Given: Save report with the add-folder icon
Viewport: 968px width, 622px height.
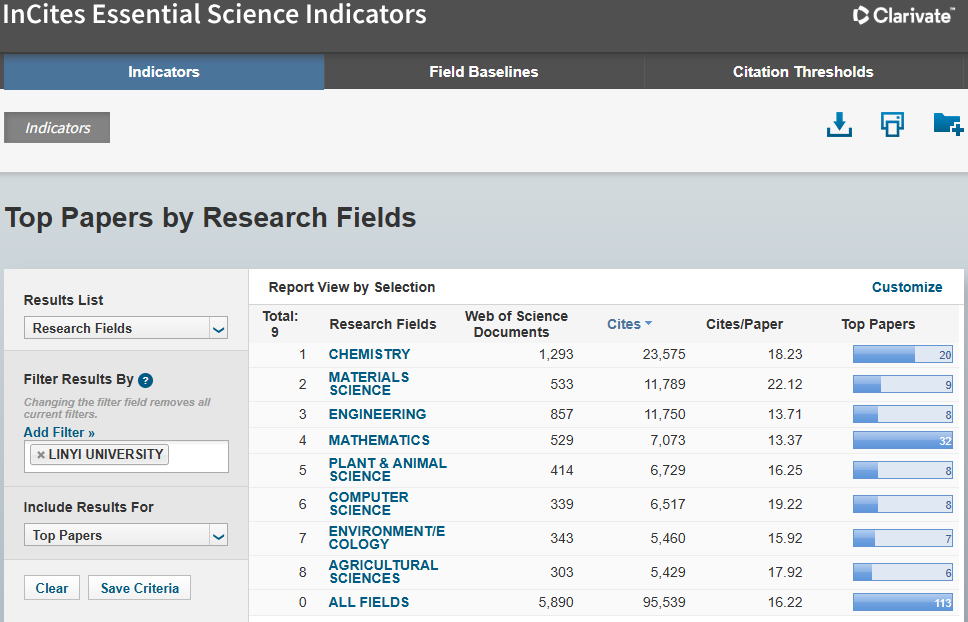Looking at the screenshot, I should click(948, 124).
